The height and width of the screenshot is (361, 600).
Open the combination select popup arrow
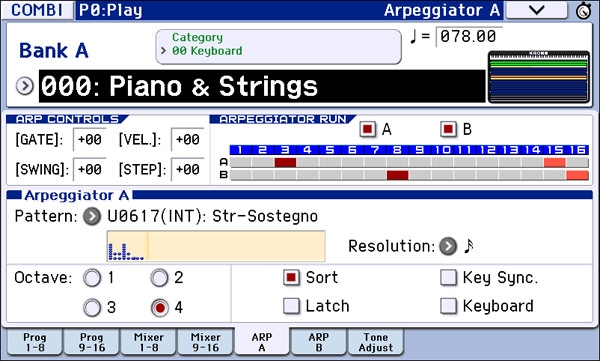coord(25,86)
